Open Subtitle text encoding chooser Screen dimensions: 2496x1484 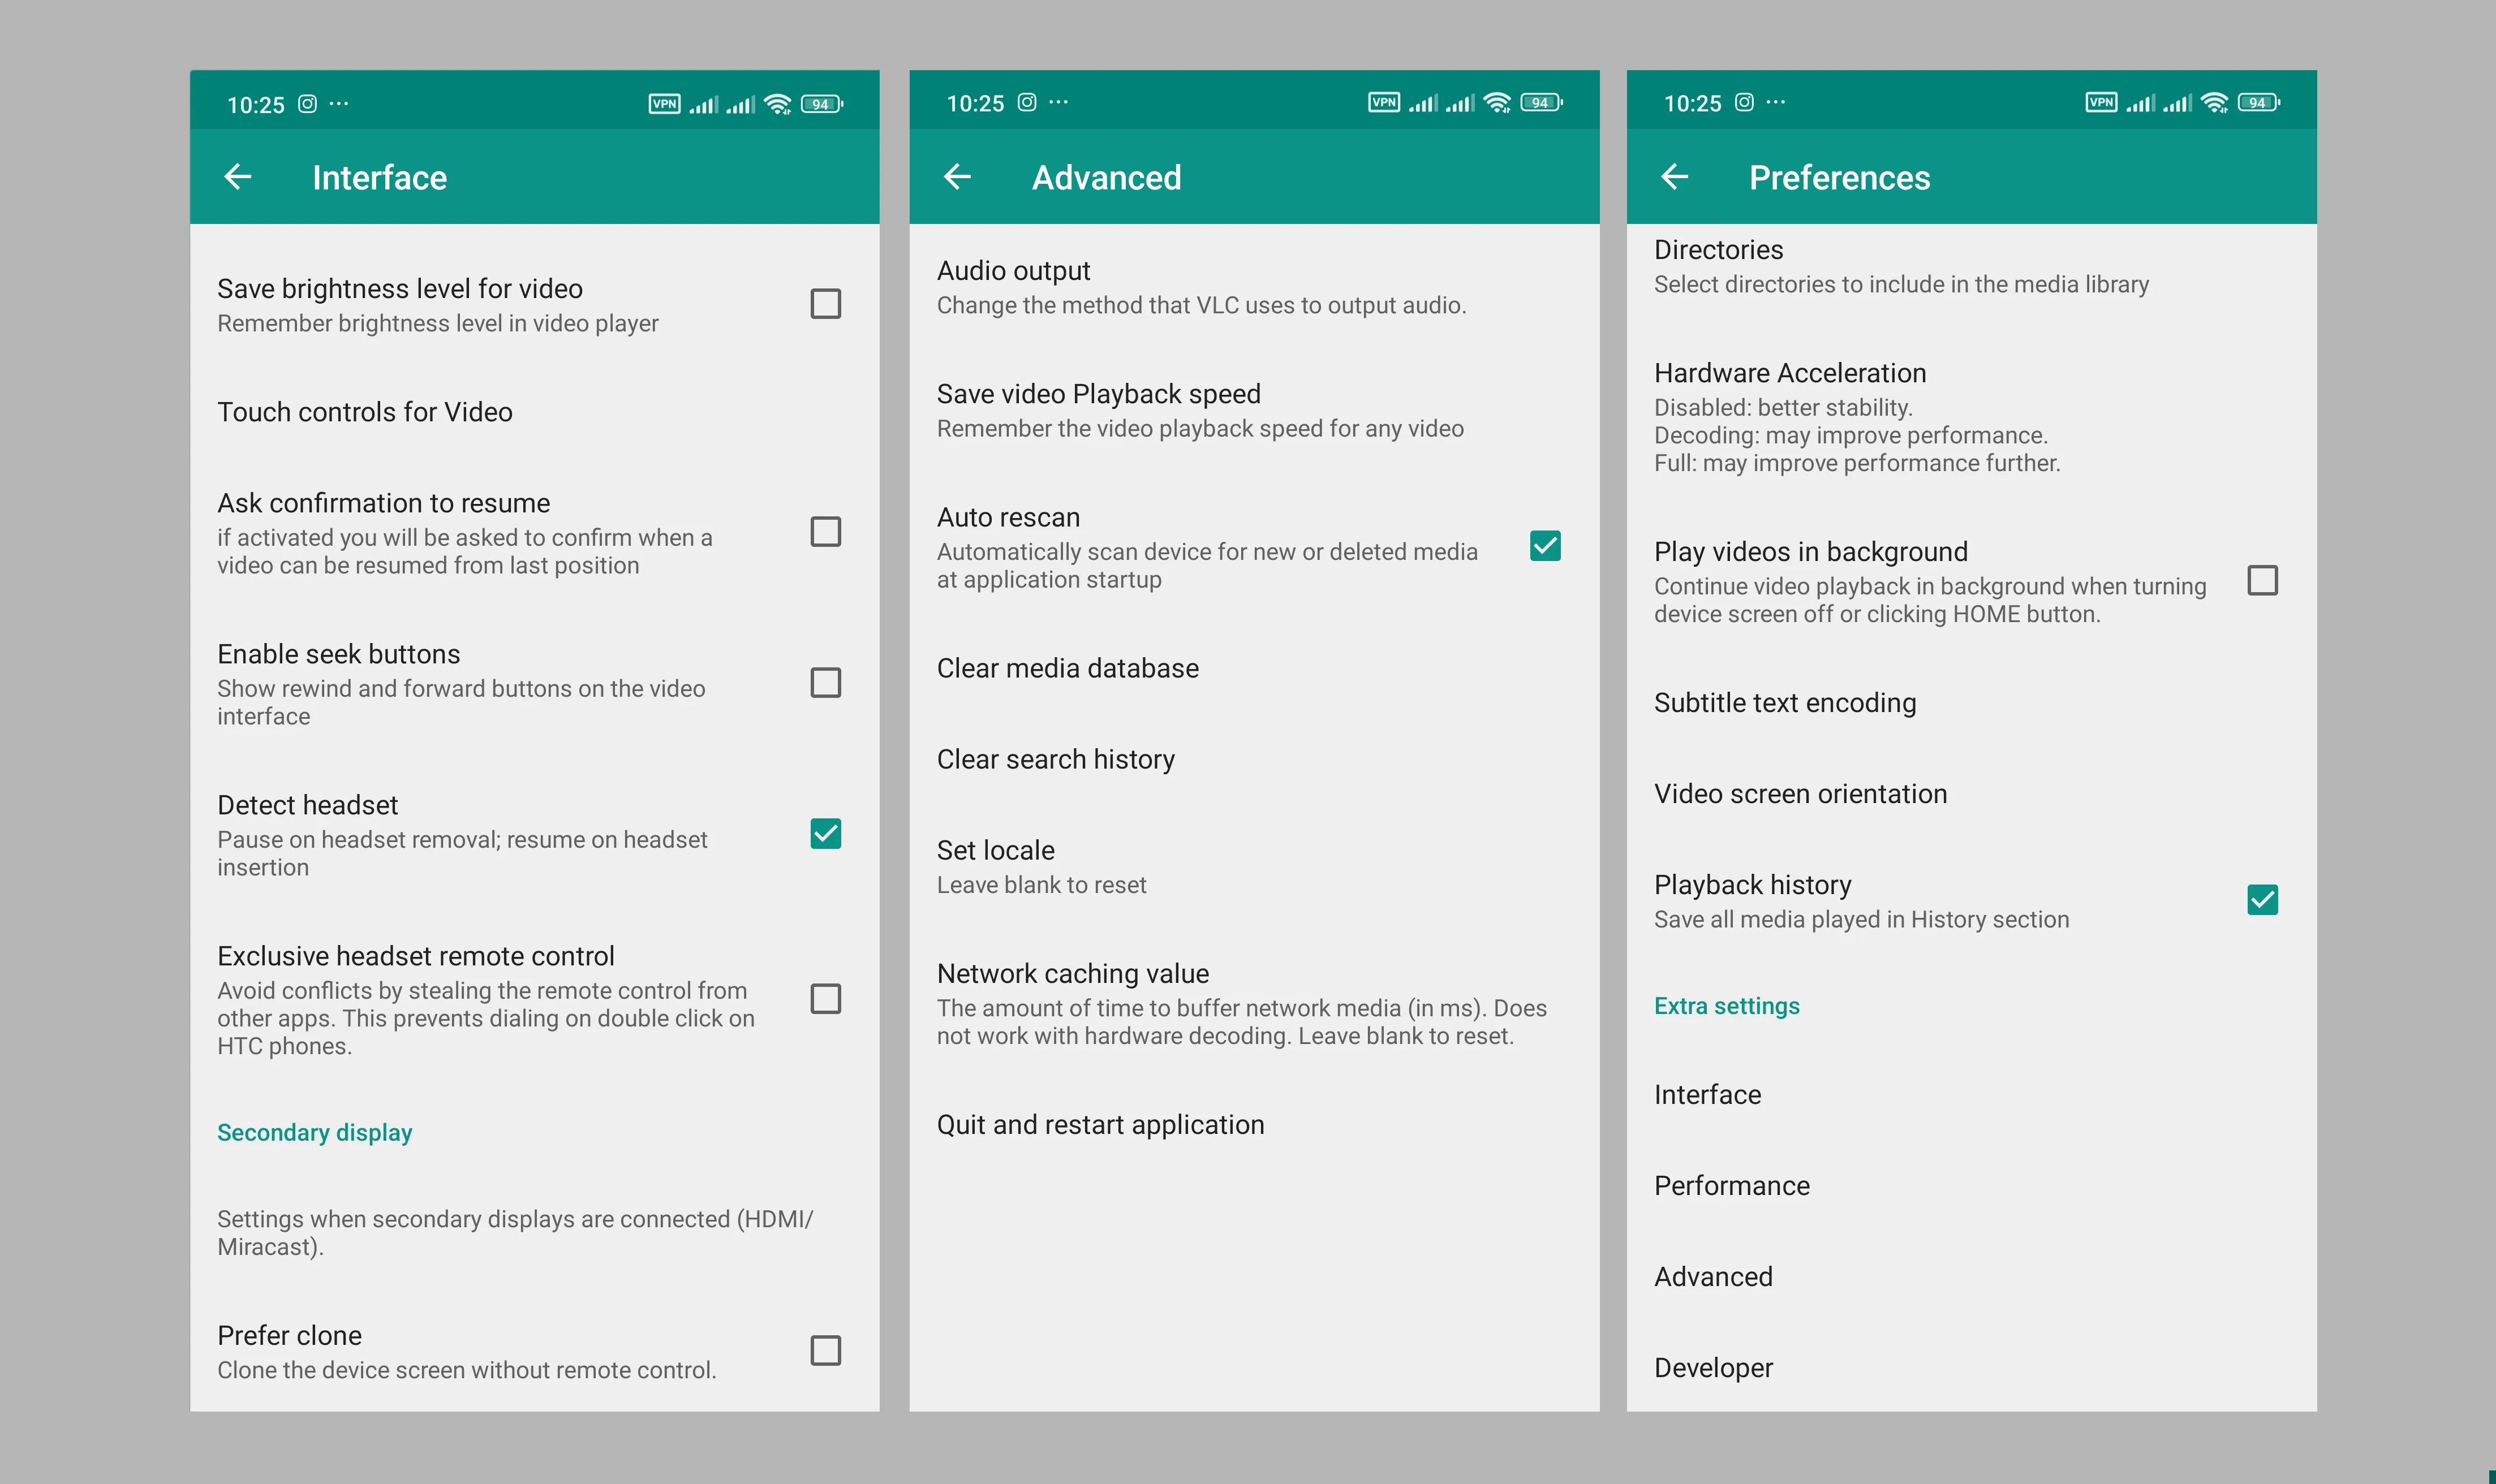pyautogui.click(x=1784, y=703)
